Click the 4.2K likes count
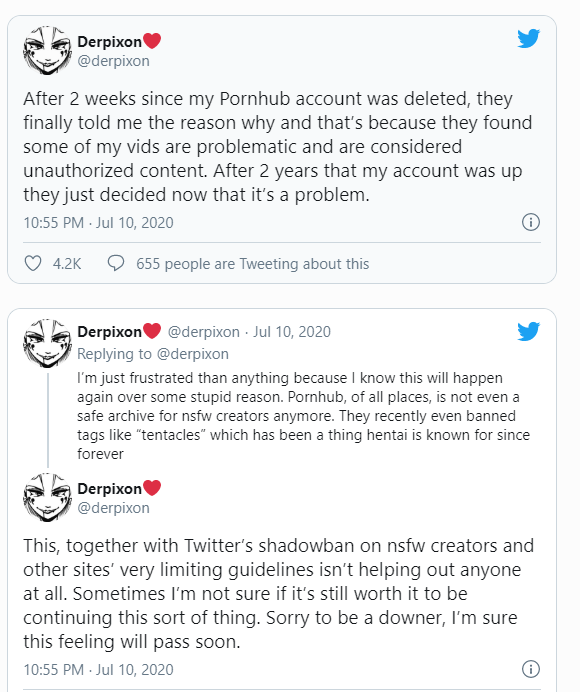 tap(67, 264)
